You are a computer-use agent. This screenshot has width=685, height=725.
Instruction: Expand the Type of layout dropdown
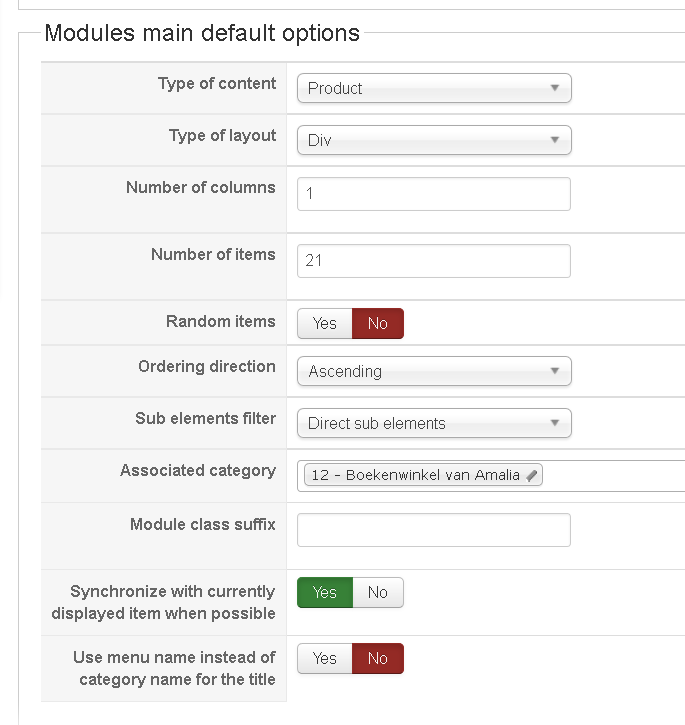pyautogui.click(x=434, y=140)
